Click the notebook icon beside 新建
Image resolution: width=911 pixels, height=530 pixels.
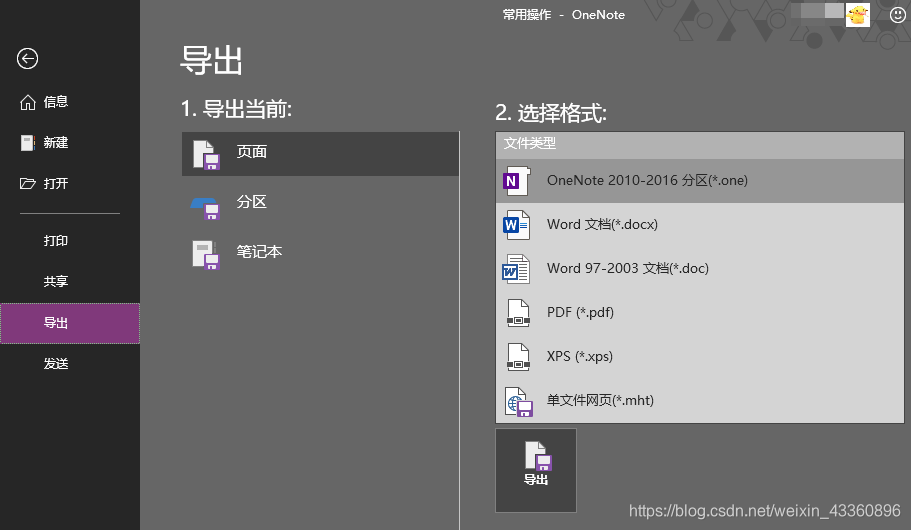27,143
